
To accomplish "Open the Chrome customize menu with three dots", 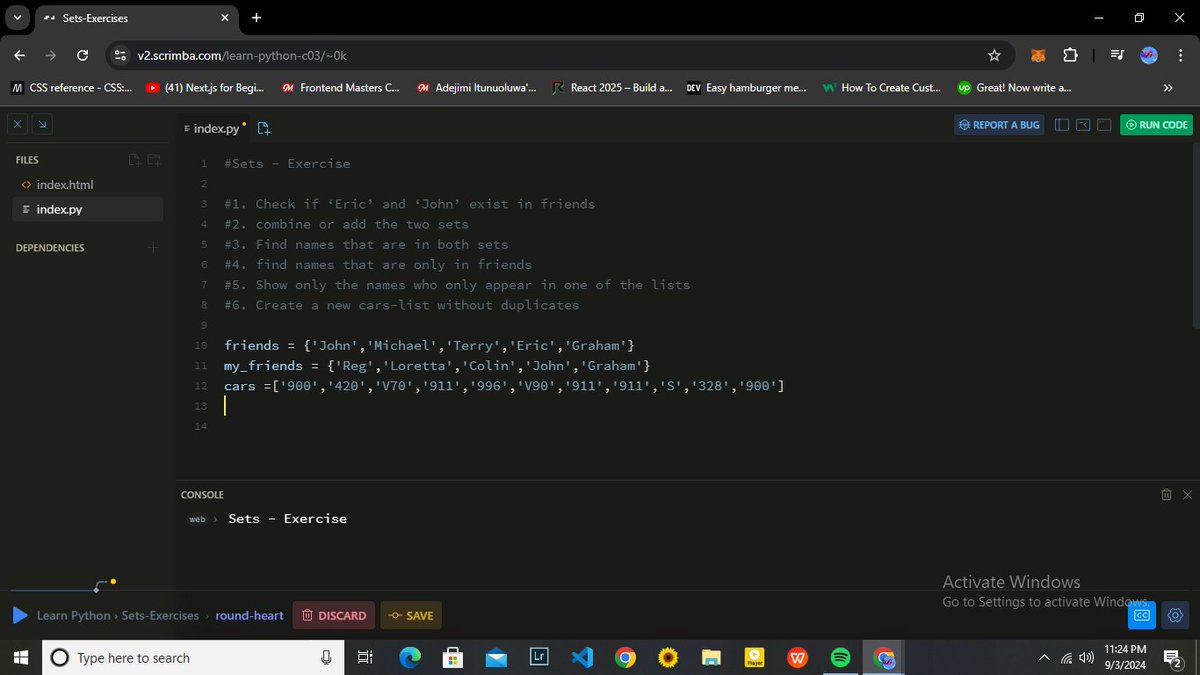I will pos(1181,55).
